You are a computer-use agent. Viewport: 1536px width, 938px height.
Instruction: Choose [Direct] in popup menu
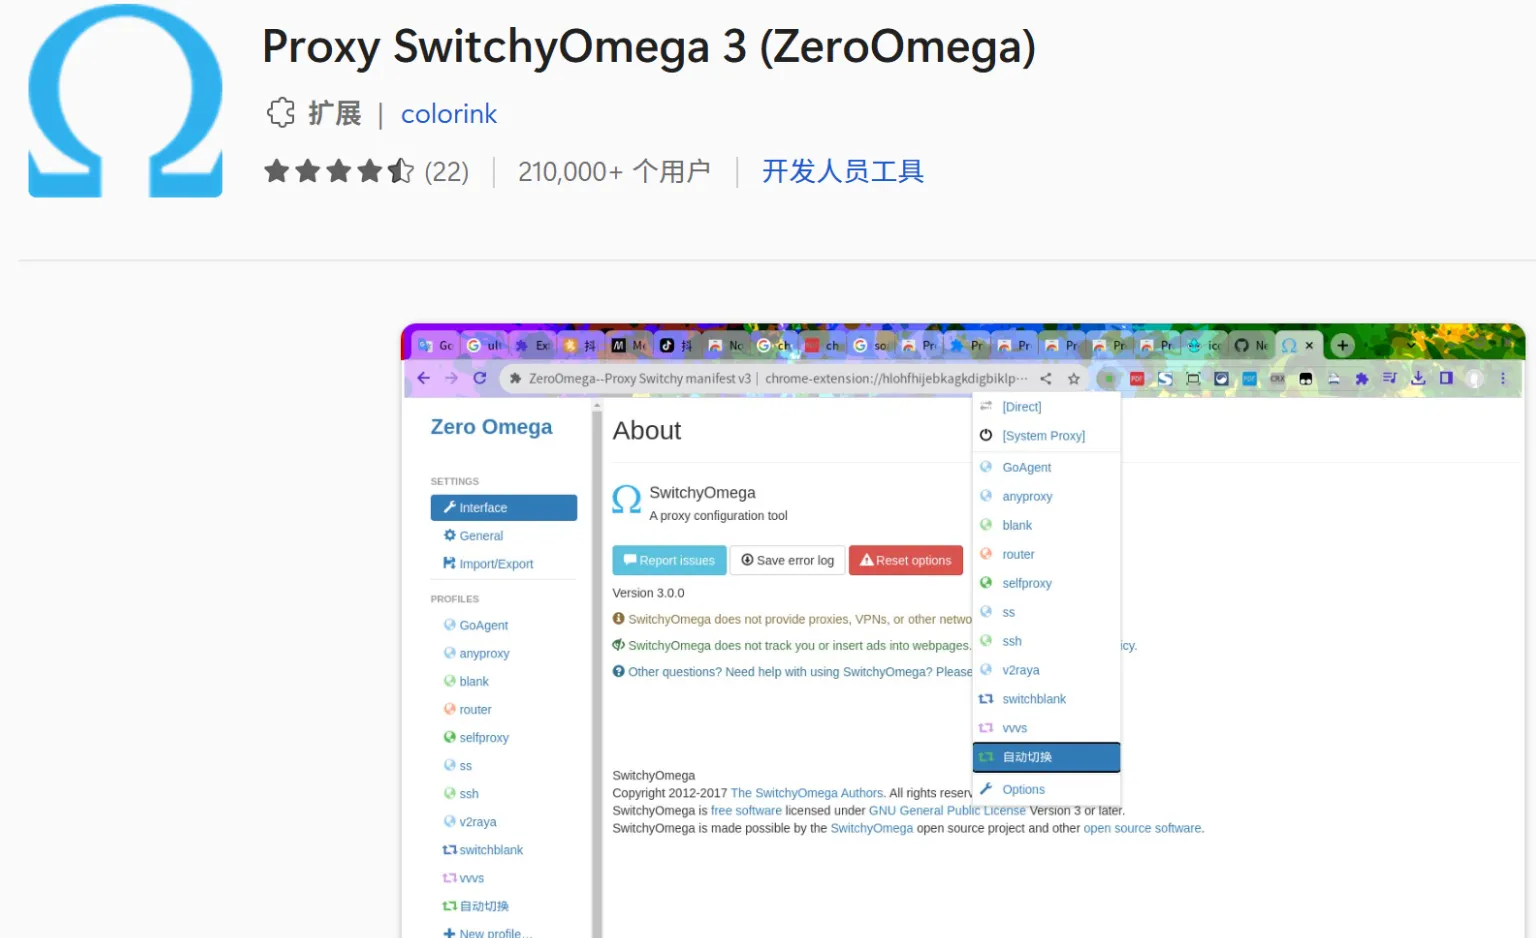coord(1046,407)
